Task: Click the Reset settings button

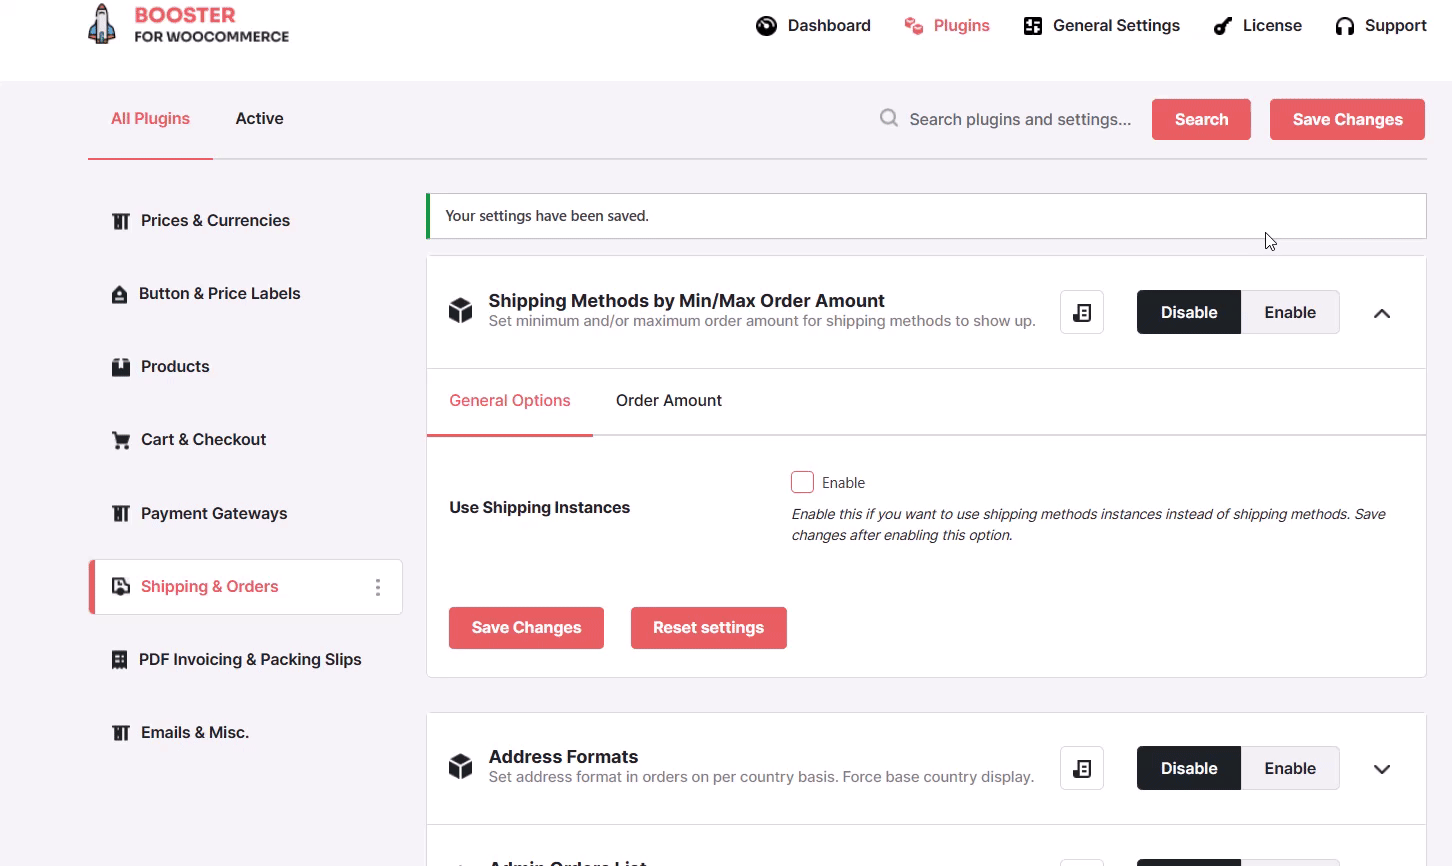Action: click(709, 628)
